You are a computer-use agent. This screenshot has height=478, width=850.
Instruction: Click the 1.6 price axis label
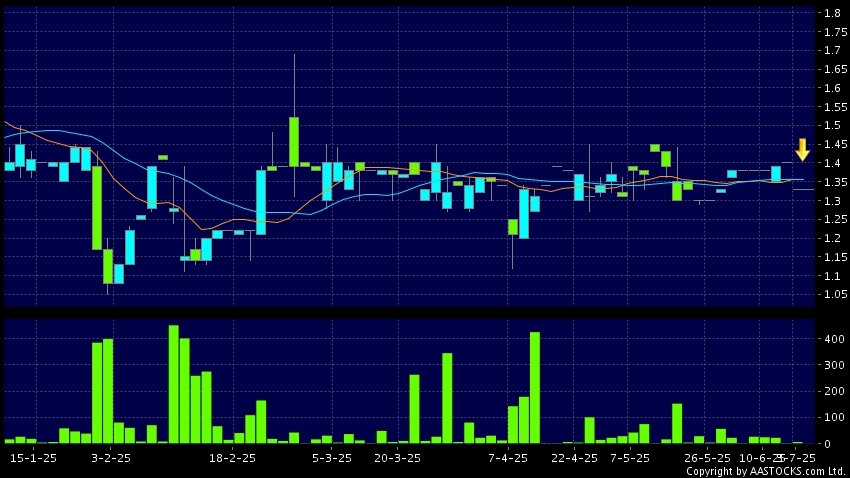pyautogui.click(x=833, y=88)
